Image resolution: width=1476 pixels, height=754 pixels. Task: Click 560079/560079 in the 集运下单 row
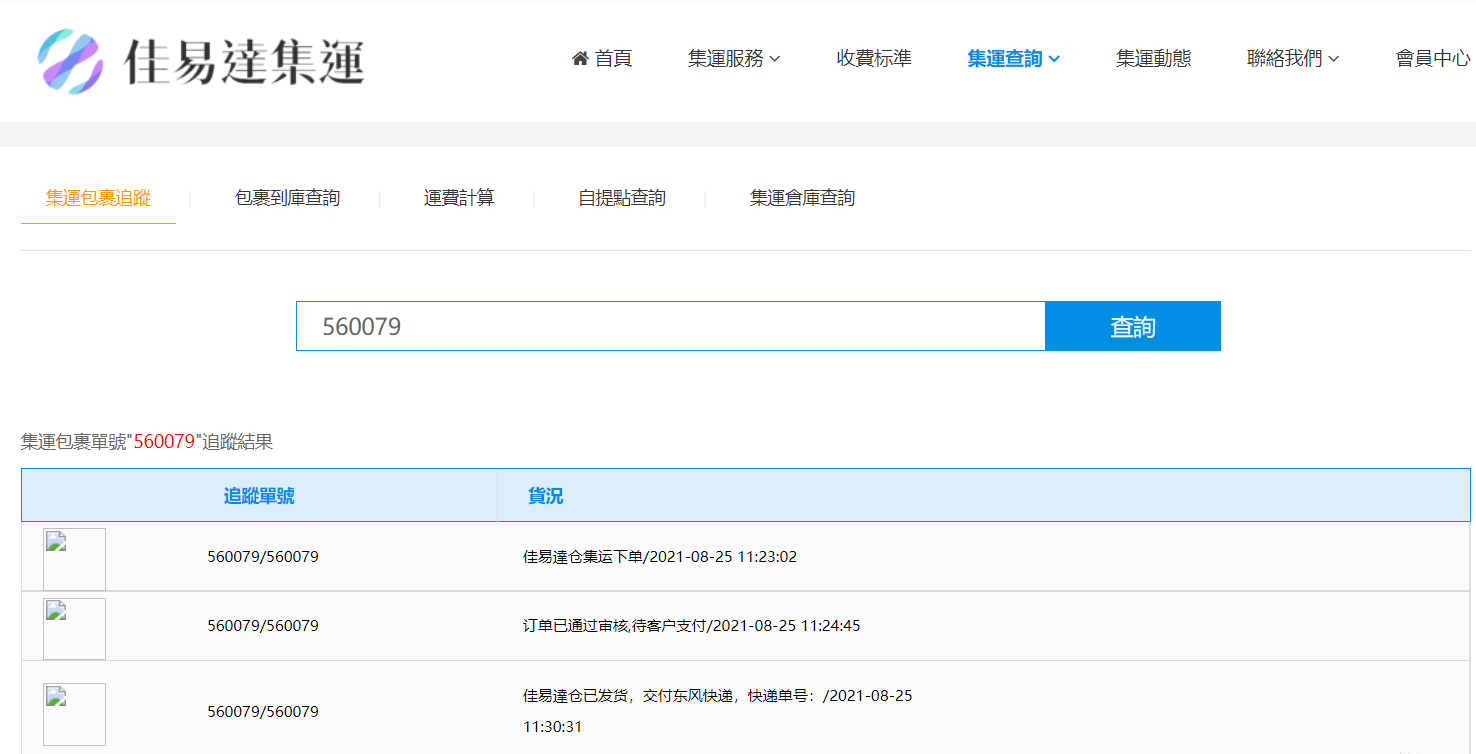coord(263,557)
